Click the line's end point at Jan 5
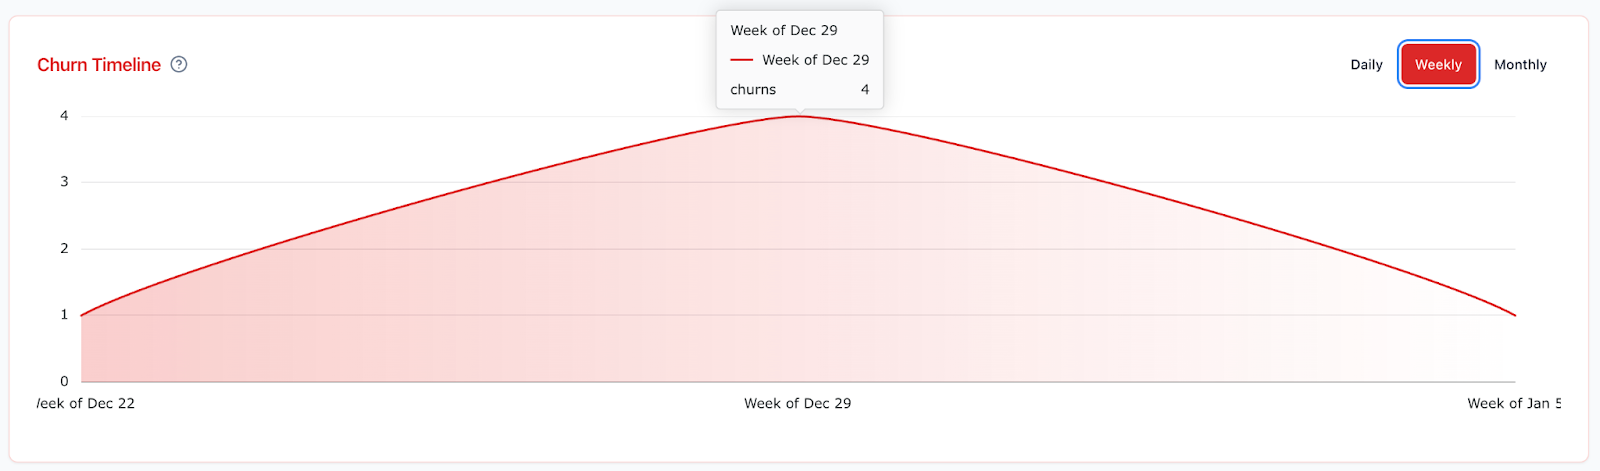Image resolution: width=1600 pixels, height=471 pixels. click(1515, 316)
